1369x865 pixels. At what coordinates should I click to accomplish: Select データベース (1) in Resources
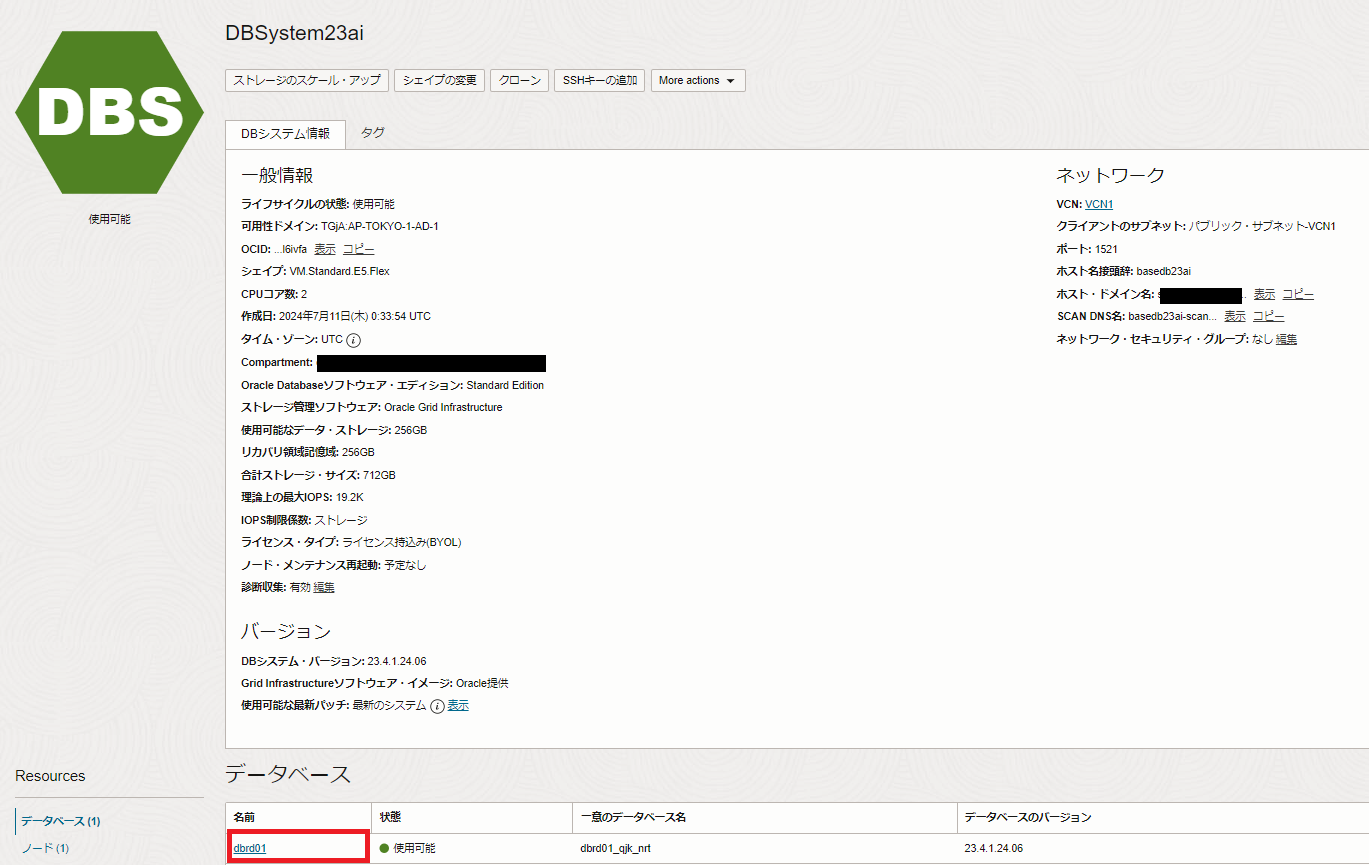(60, 821)
